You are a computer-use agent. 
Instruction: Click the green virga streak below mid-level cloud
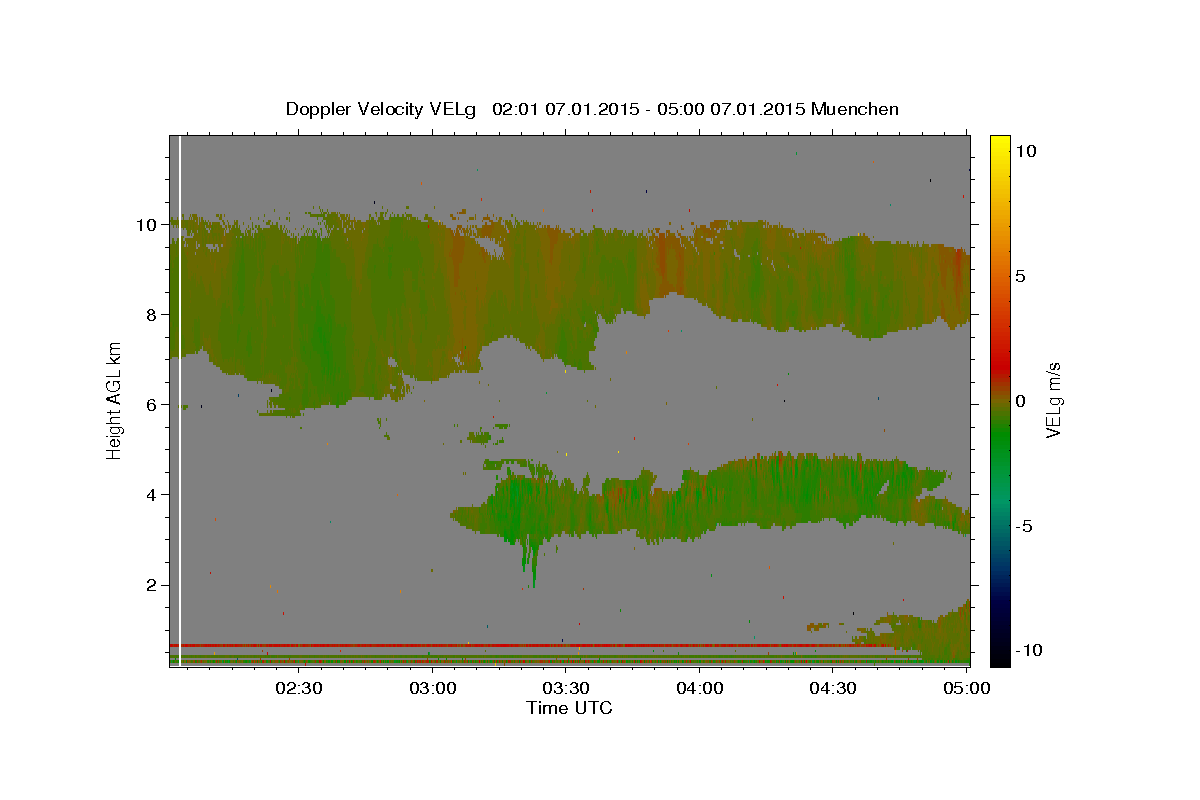(533, 565)
